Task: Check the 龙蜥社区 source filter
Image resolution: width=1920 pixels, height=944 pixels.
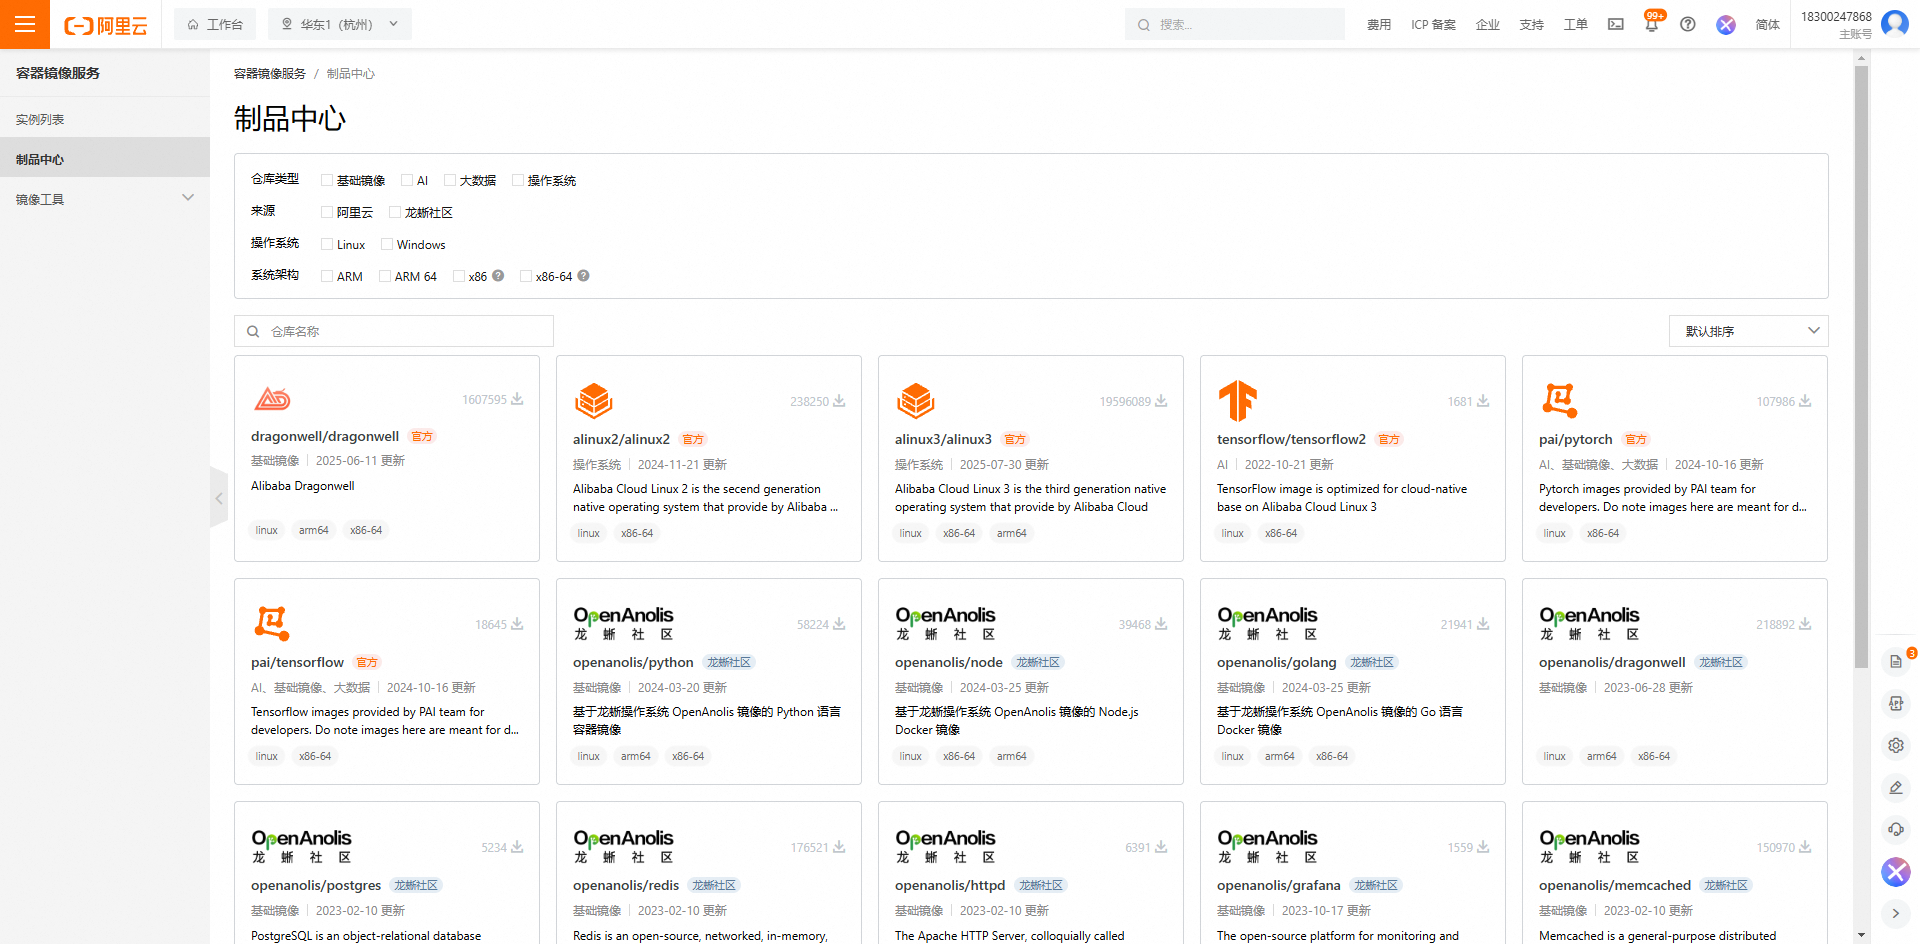Action: (394, 212)
